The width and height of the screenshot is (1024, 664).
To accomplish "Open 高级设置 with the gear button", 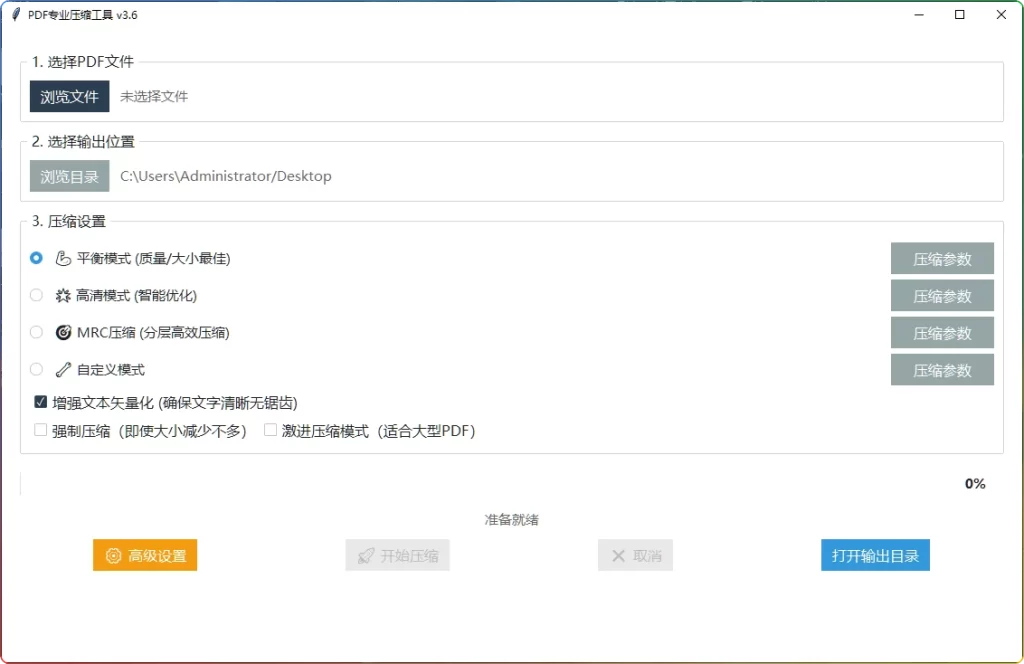I will [x=145, y=556].
